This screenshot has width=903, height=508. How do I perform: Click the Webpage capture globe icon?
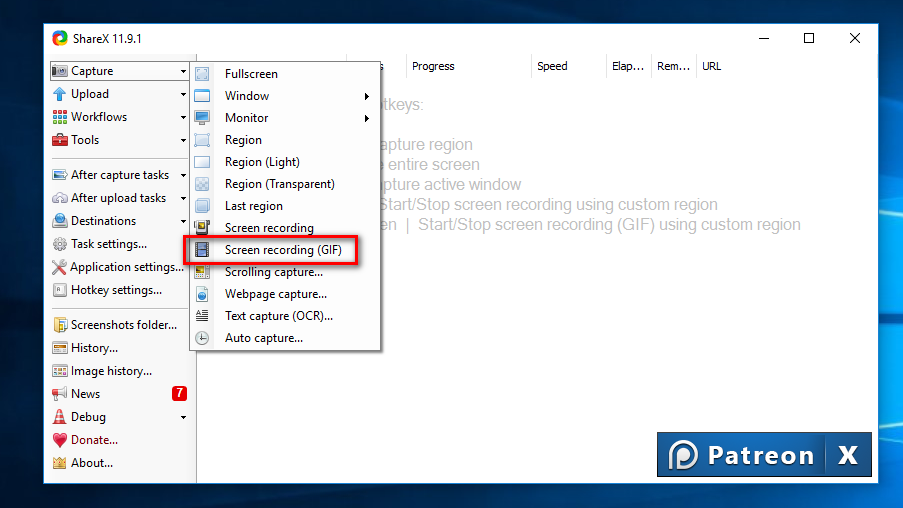(x=202, y=294)
